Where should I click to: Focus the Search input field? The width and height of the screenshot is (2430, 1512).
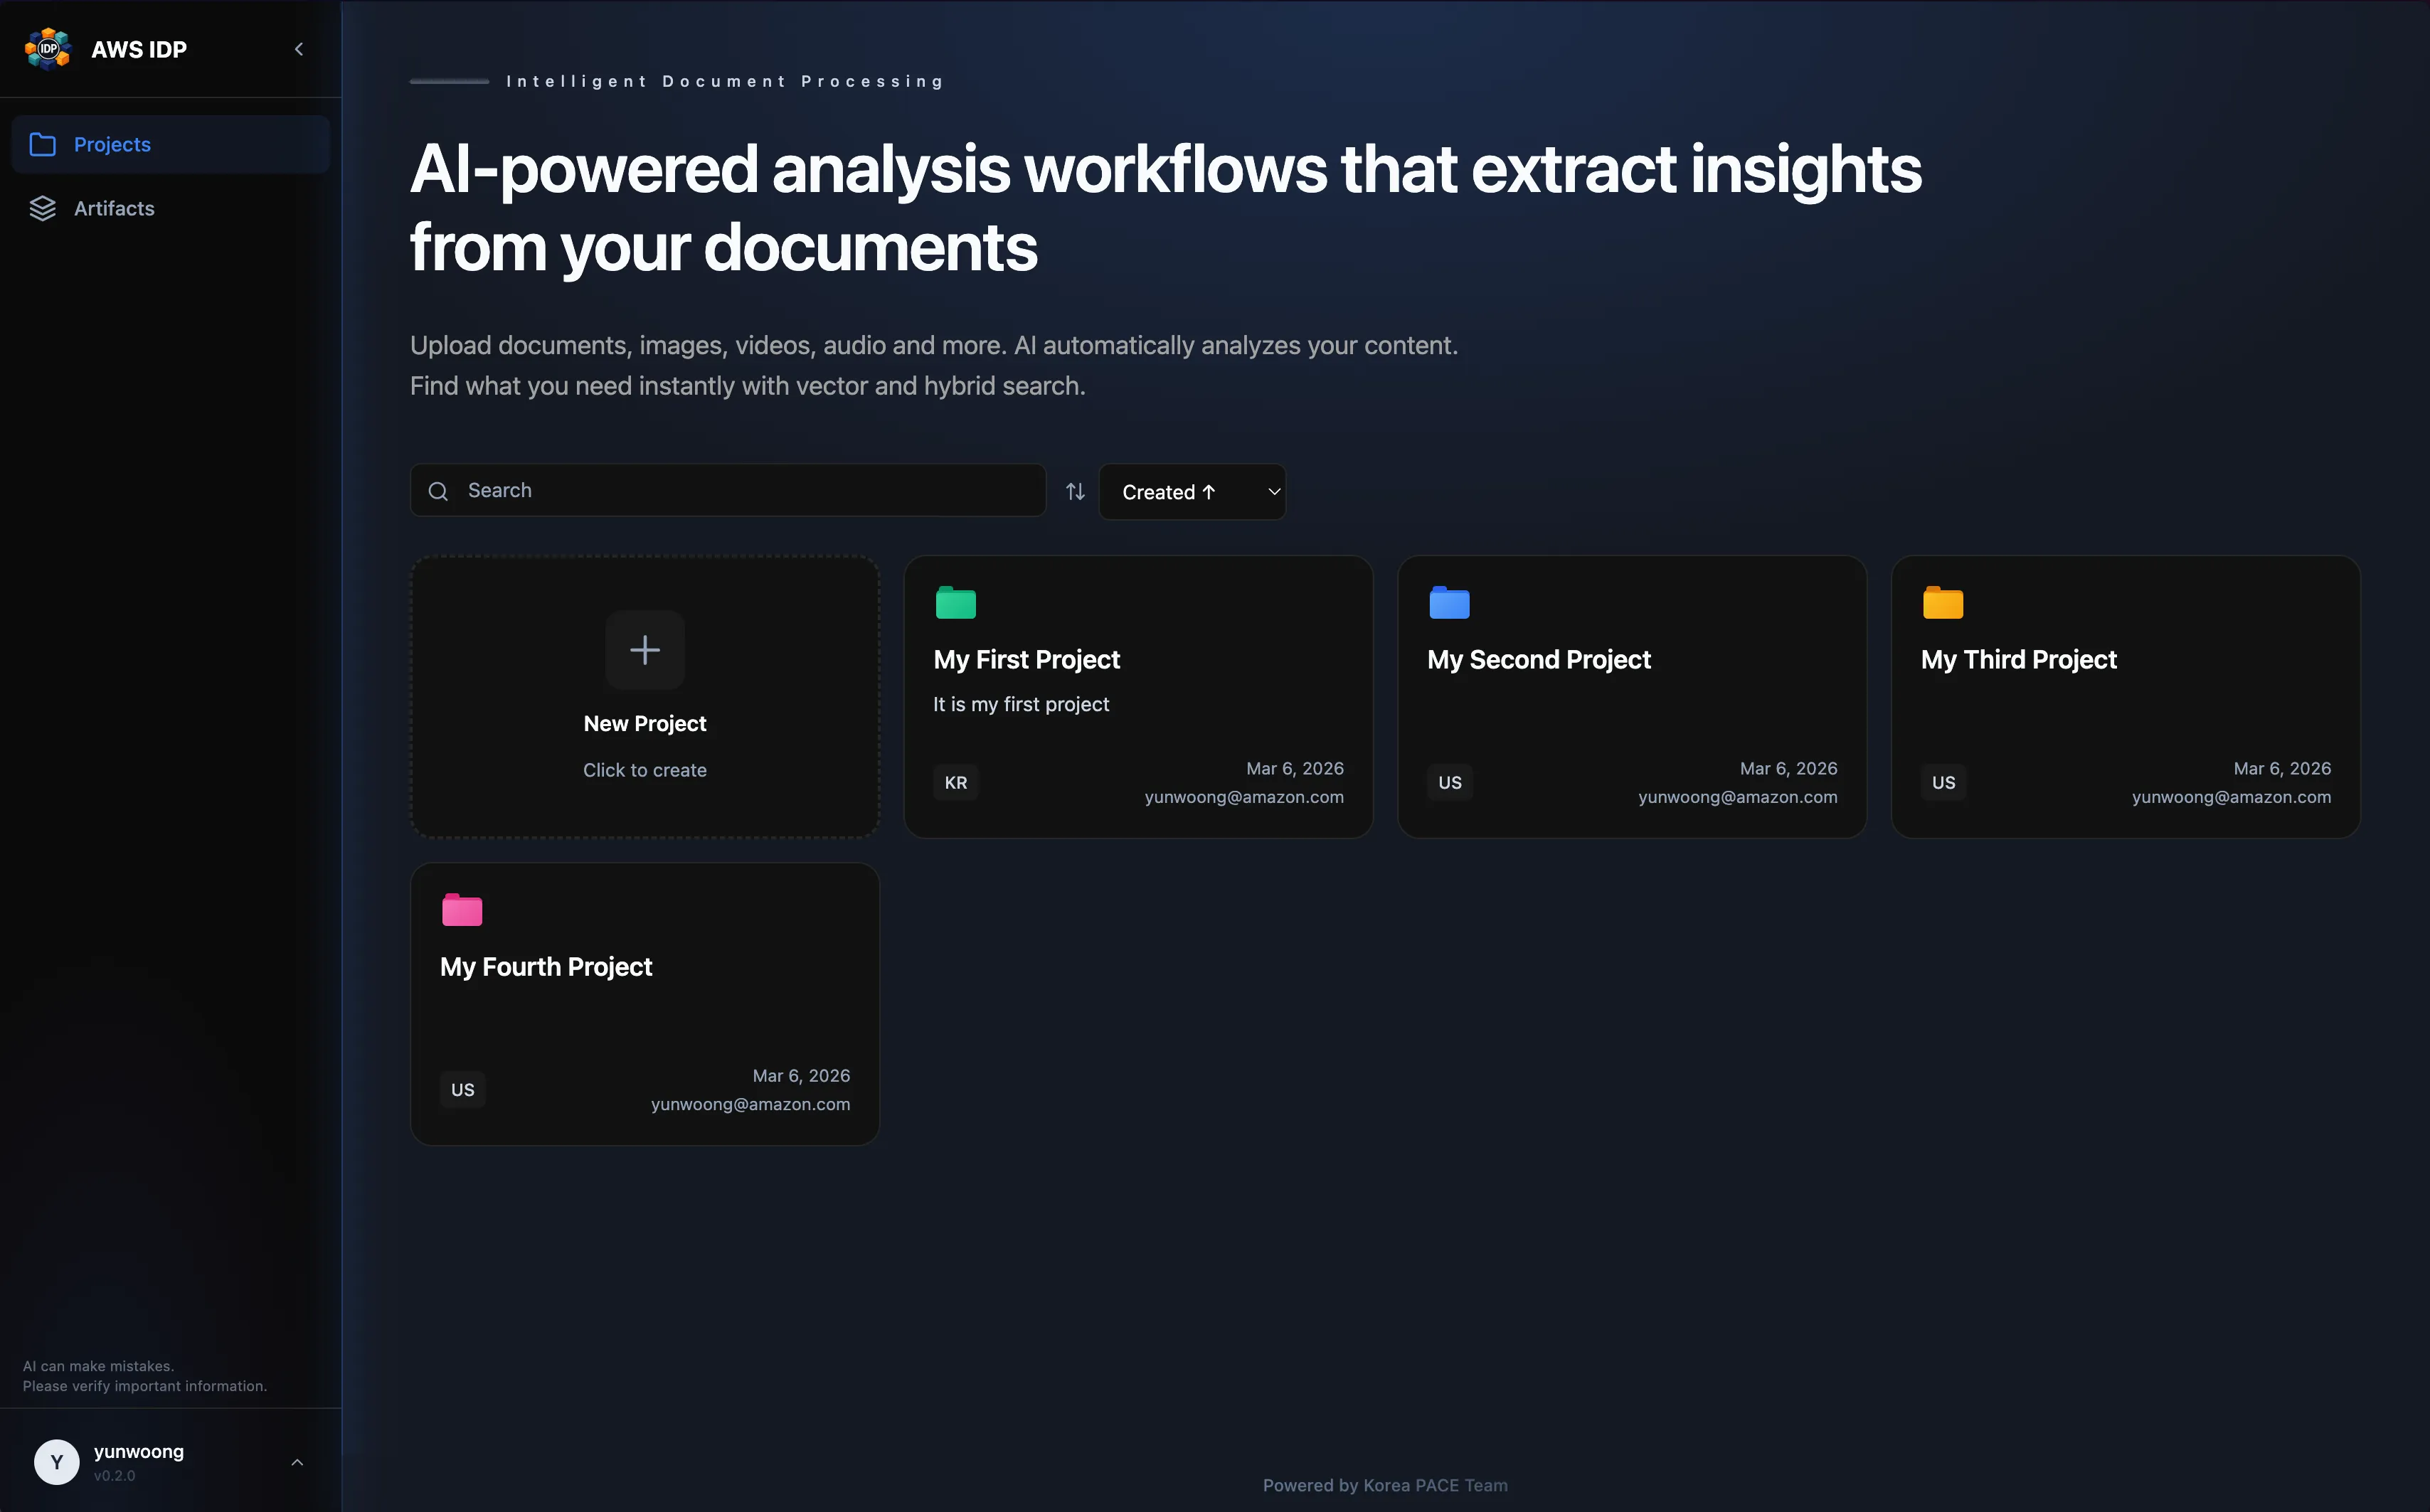pos(750,491)
